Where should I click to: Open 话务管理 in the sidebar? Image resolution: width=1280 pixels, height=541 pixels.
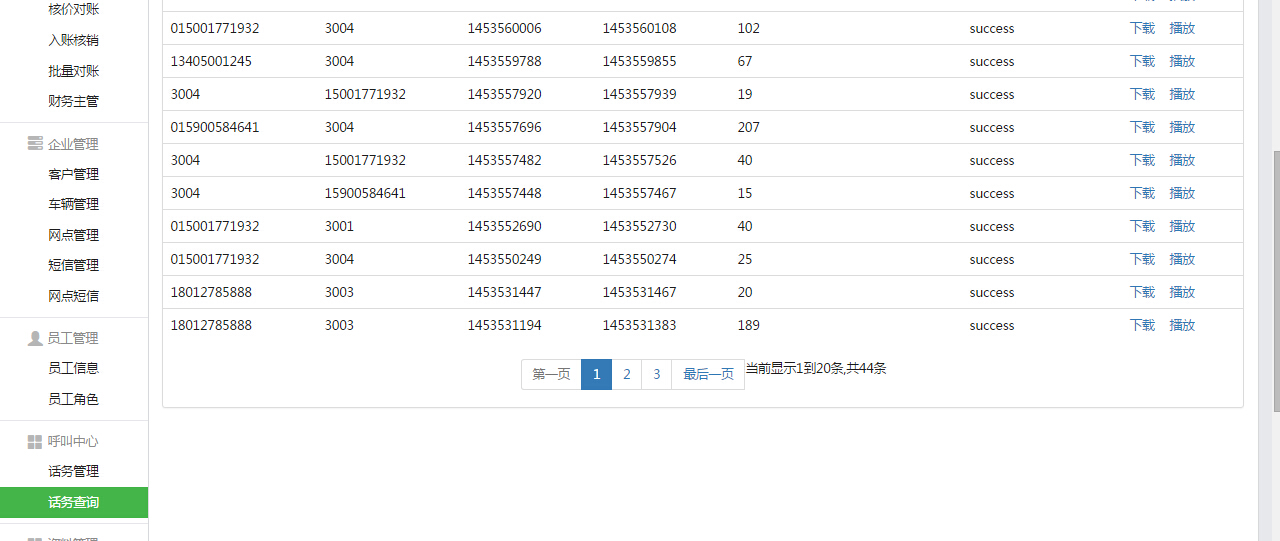(73, 471)
